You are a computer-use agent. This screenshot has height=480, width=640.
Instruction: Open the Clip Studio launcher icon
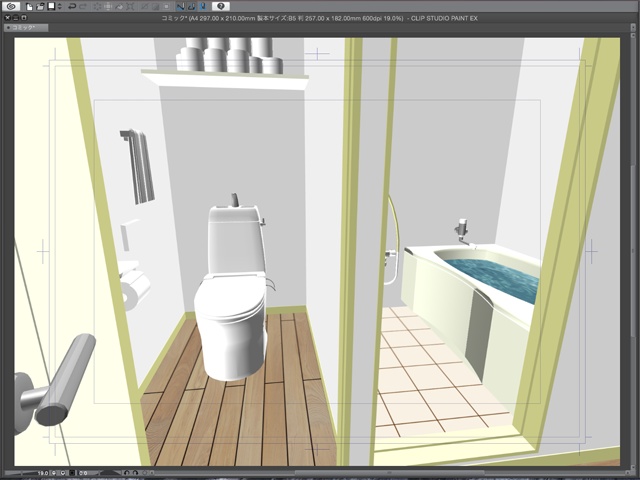11,6
